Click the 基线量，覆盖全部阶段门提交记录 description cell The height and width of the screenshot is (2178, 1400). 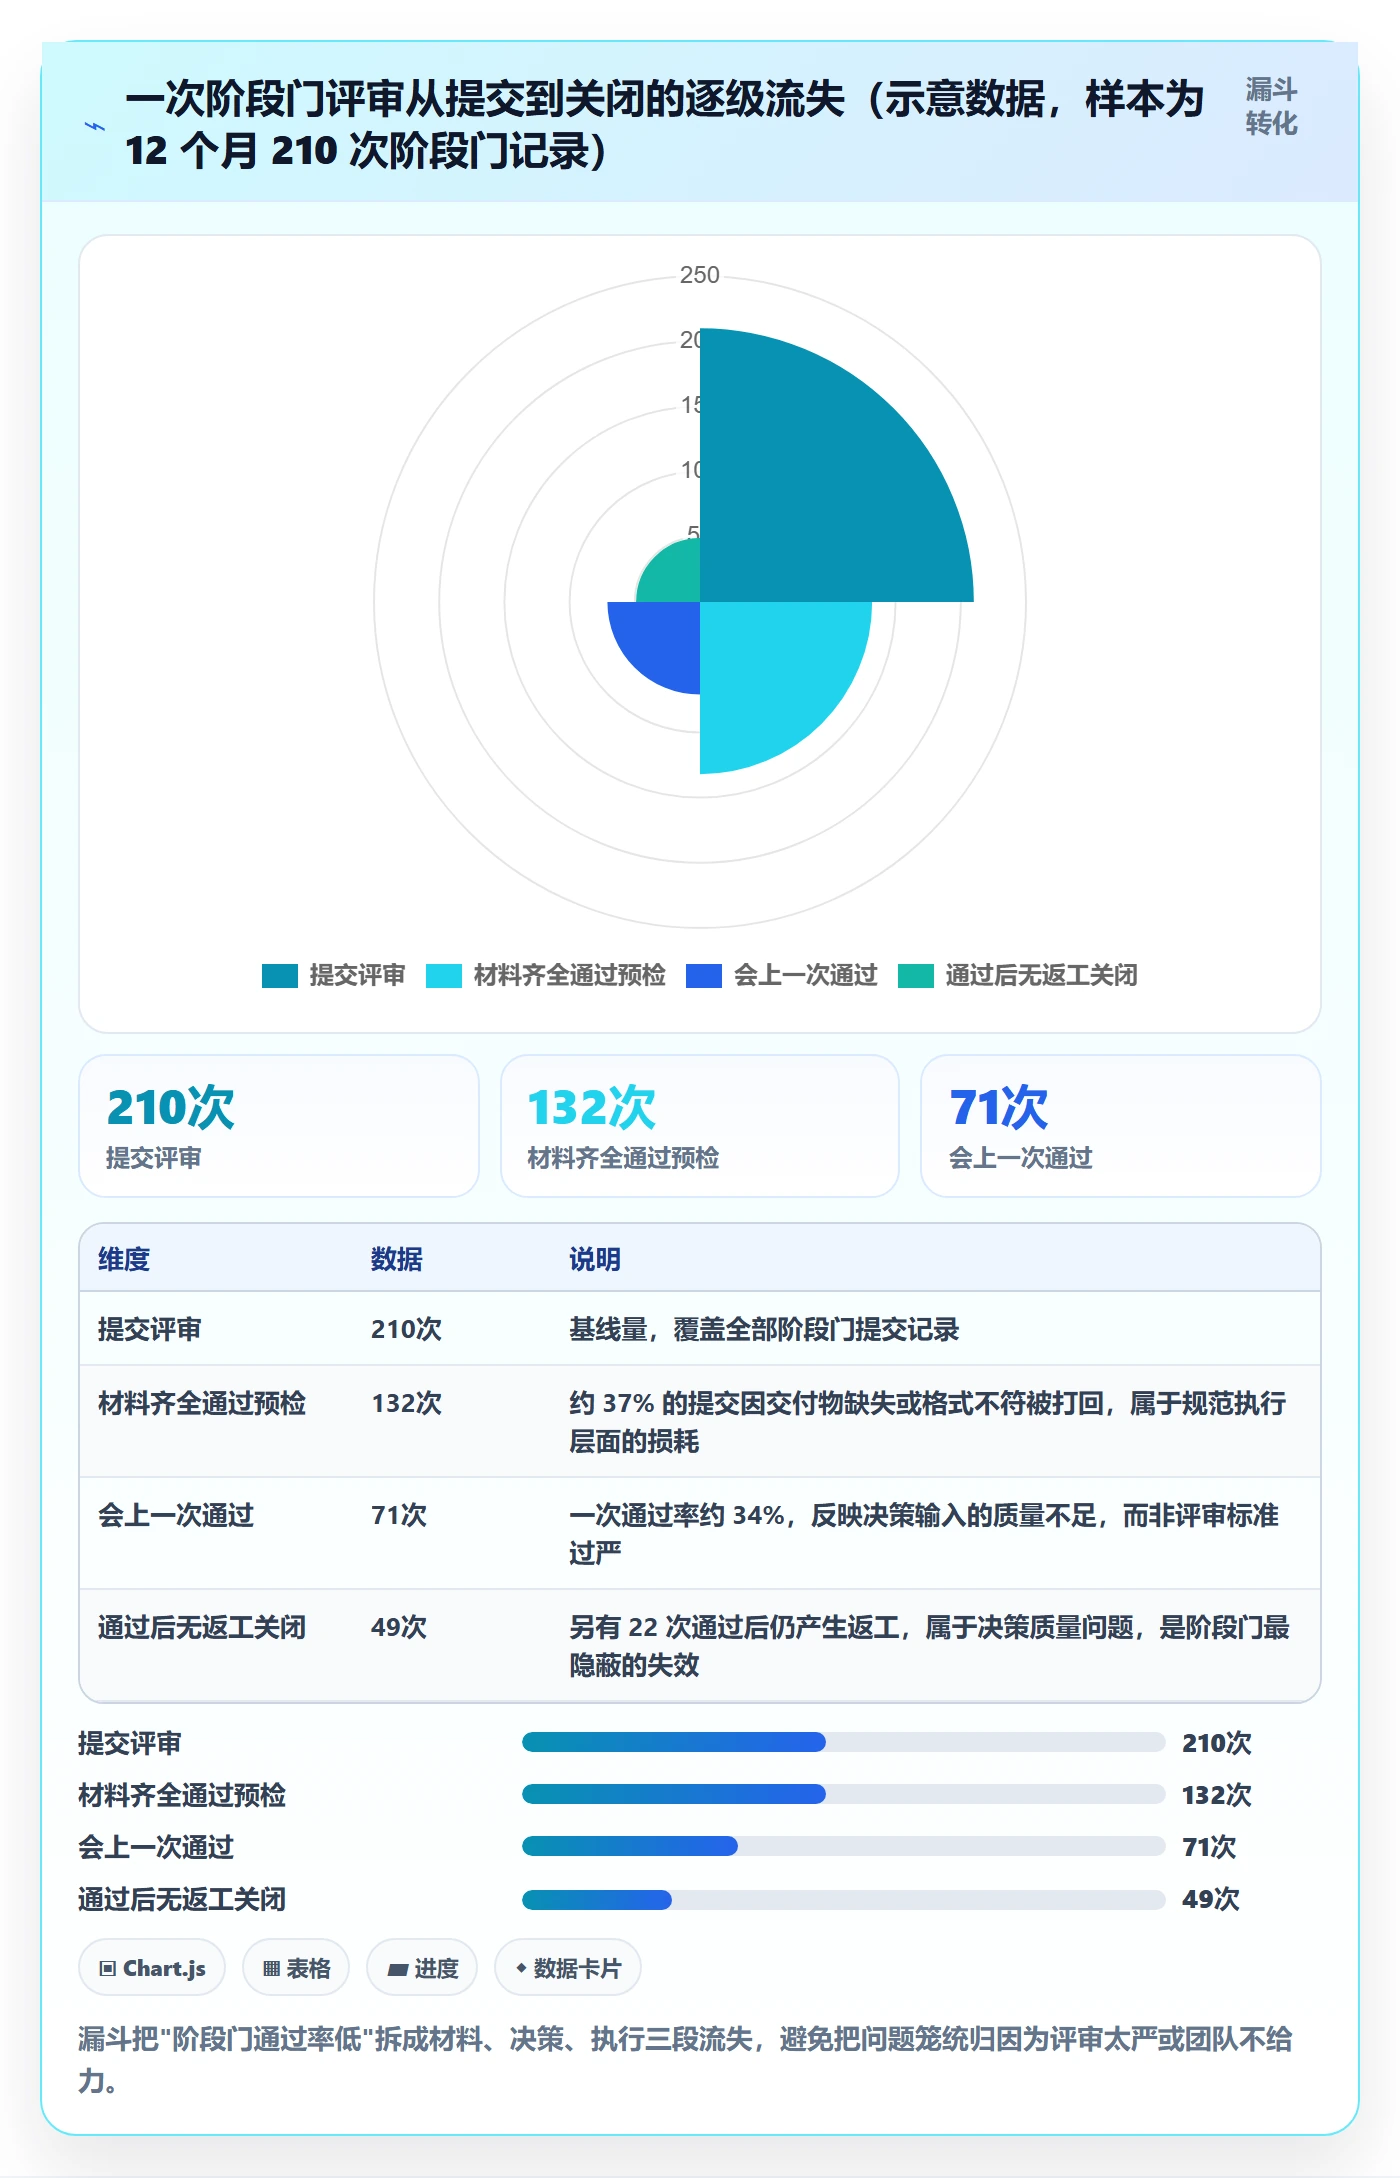[x=764, y=1329]
